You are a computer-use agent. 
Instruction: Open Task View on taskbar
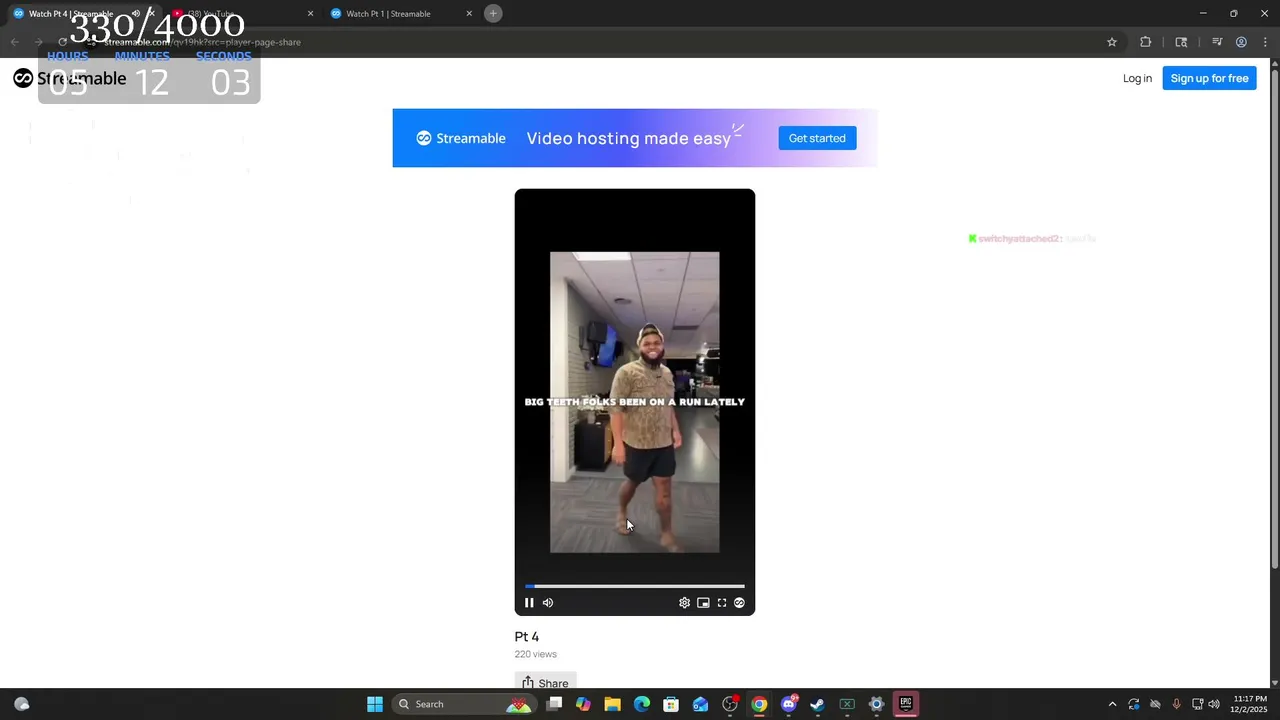click(x=555, y=704)
